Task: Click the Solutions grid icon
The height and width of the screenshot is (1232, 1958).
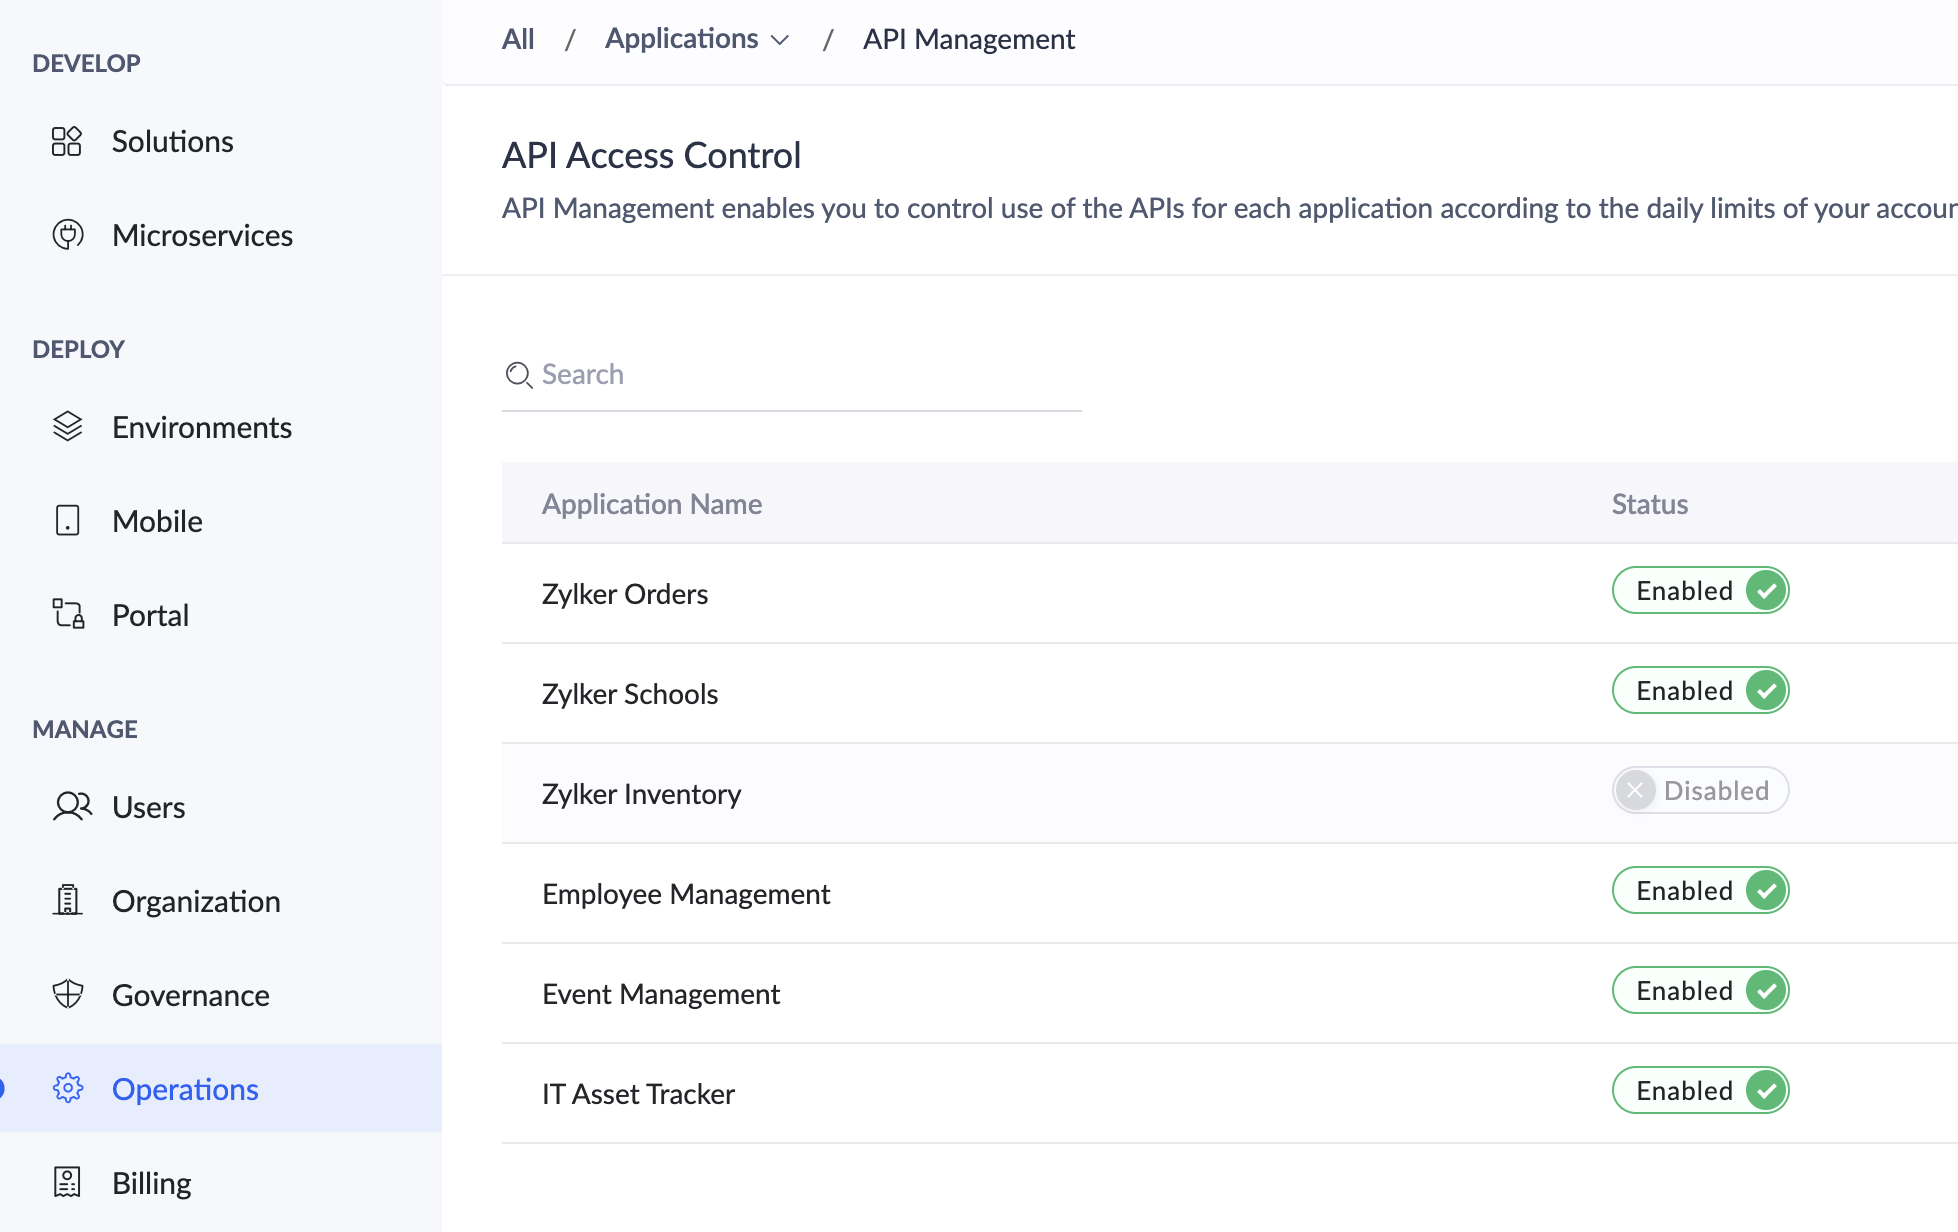Action: tap(67, 141)
